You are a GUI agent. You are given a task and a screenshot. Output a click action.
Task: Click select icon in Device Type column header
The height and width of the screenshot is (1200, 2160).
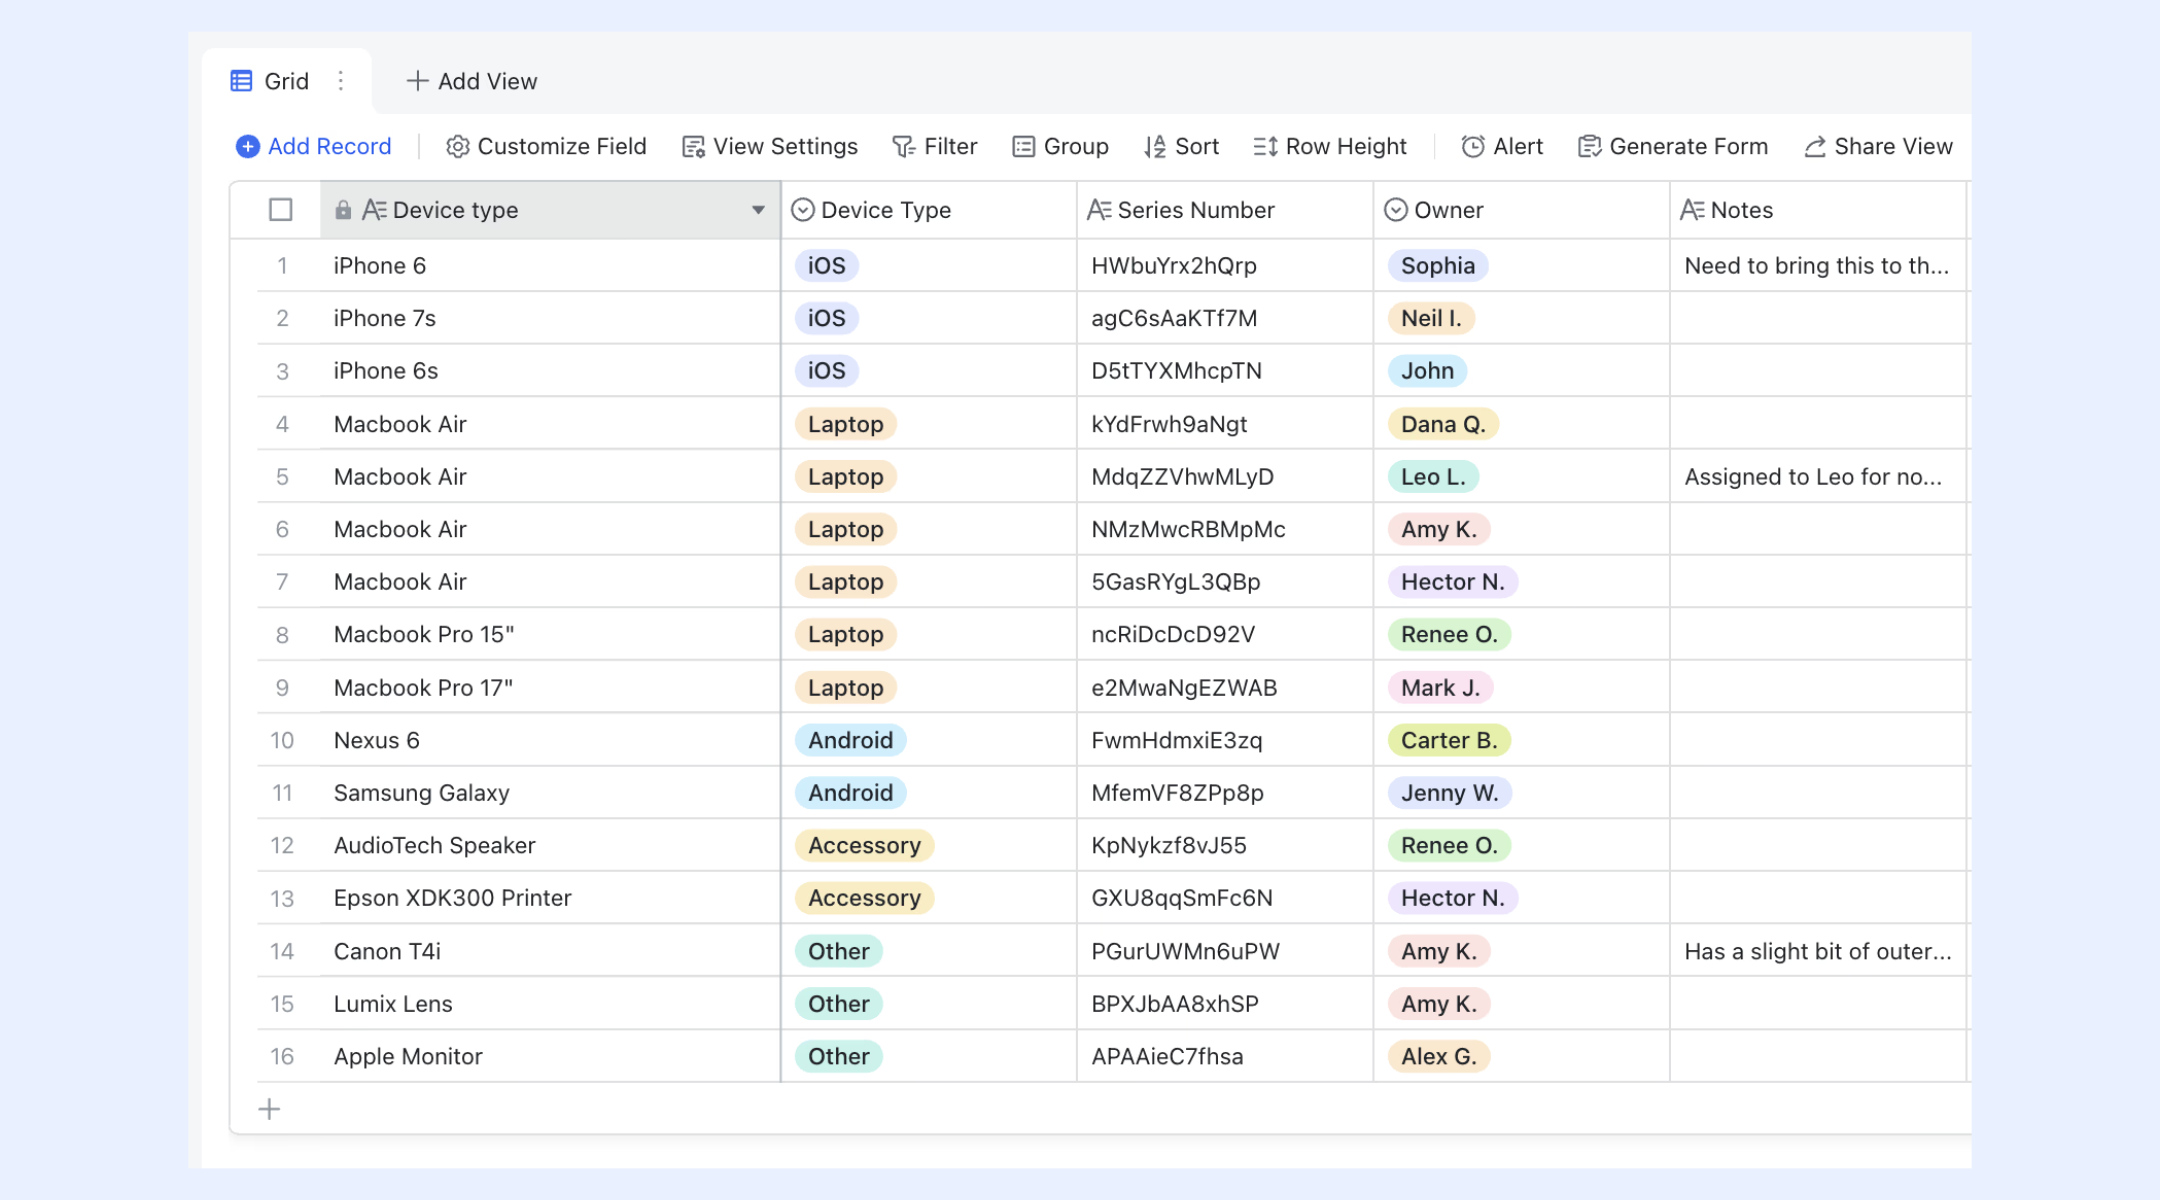pyautogui.click(x=803, y=210)
